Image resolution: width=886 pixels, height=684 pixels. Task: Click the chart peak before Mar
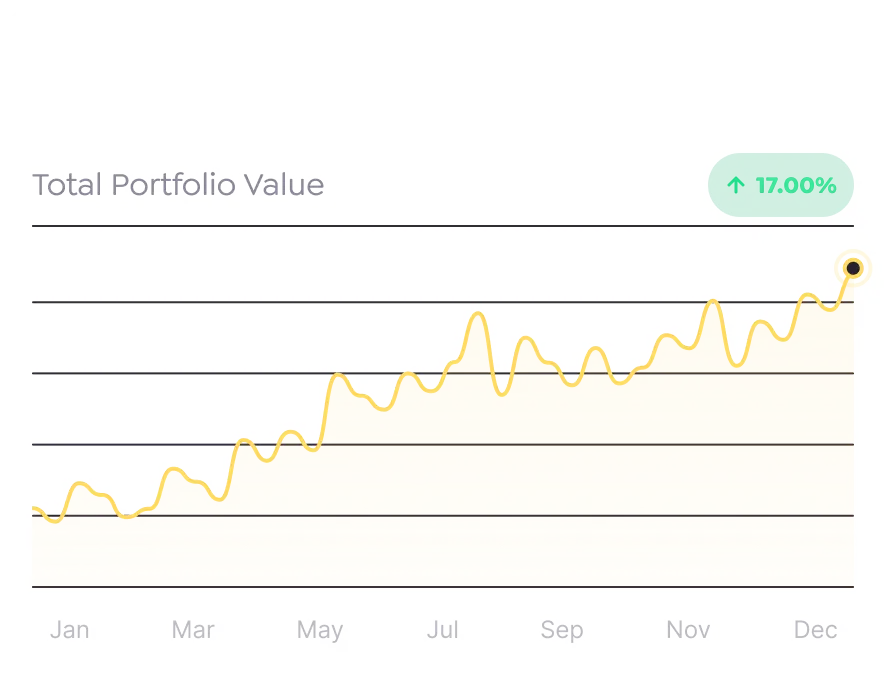[x=174, y=469]
